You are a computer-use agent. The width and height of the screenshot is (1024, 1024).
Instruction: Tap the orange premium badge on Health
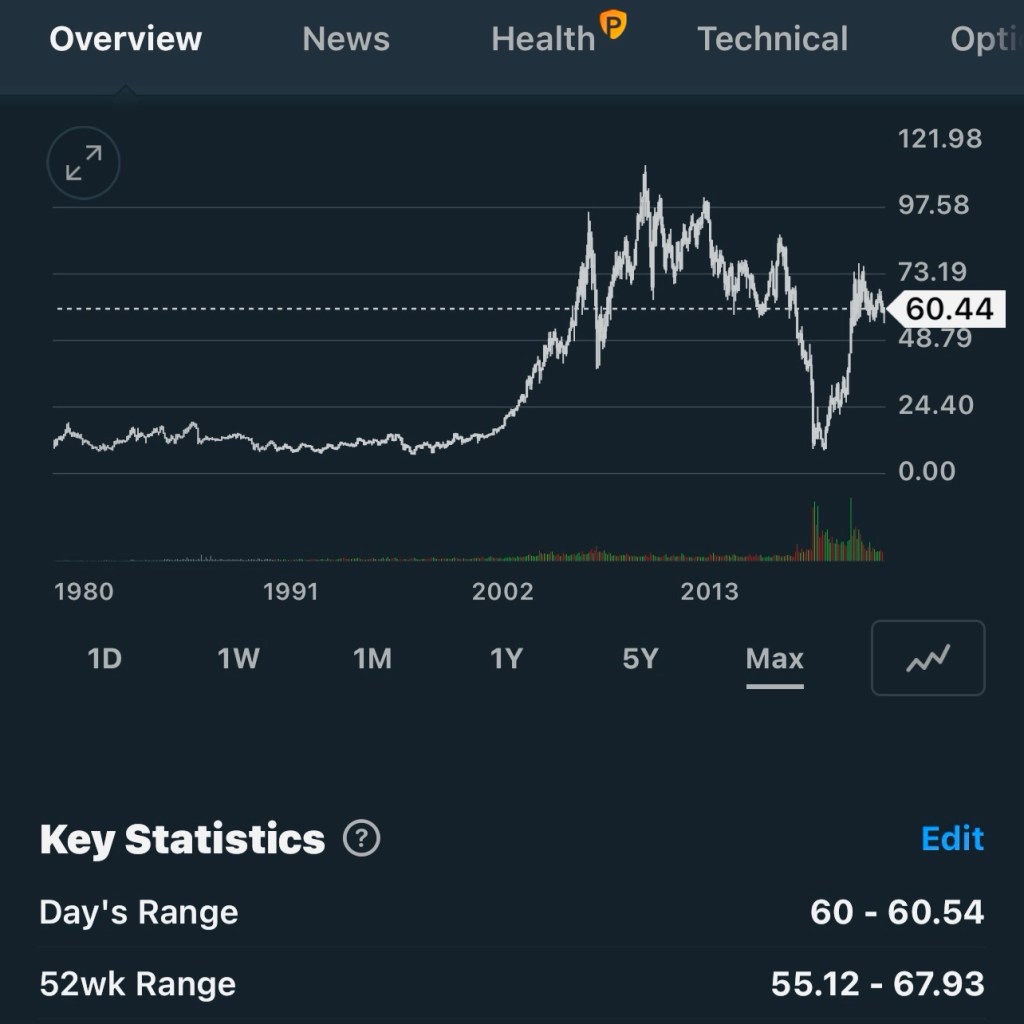pos(612,24)
